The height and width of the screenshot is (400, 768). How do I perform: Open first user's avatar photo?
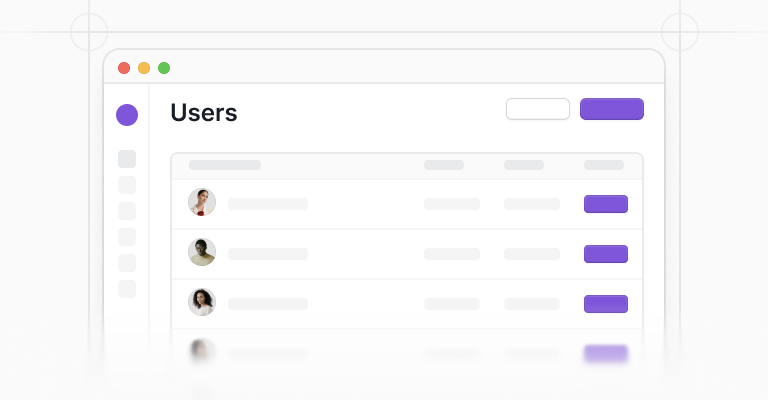pyautogui.click(x=202, y=202)
